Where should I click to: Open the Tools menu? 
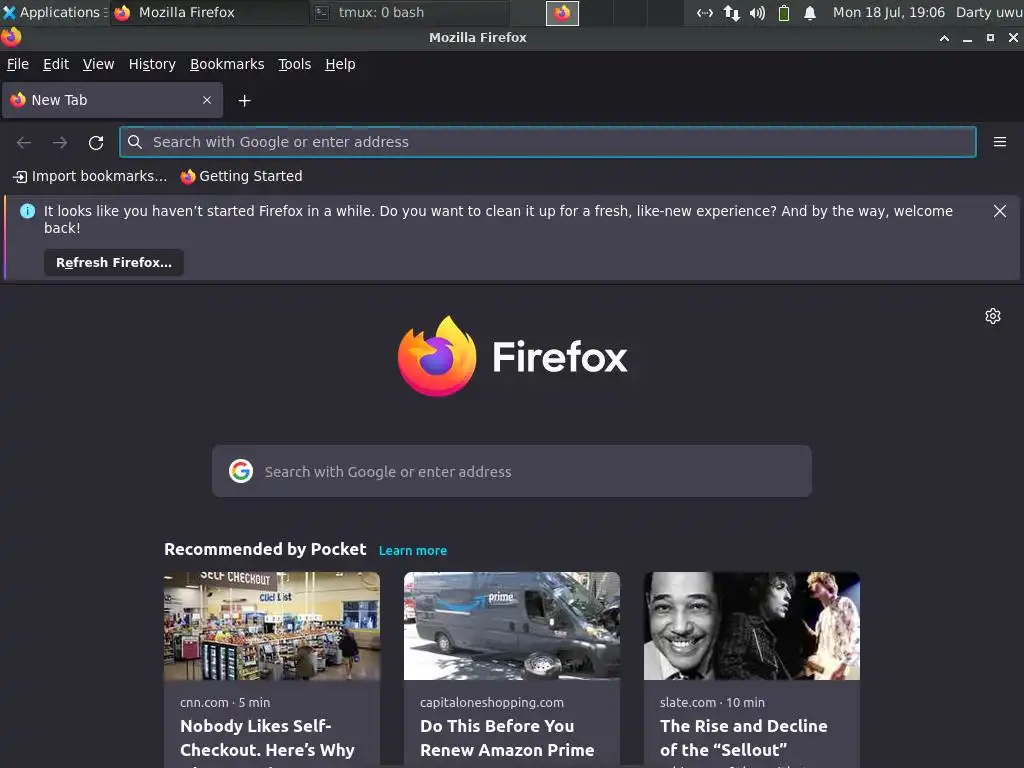coord(295,64)
